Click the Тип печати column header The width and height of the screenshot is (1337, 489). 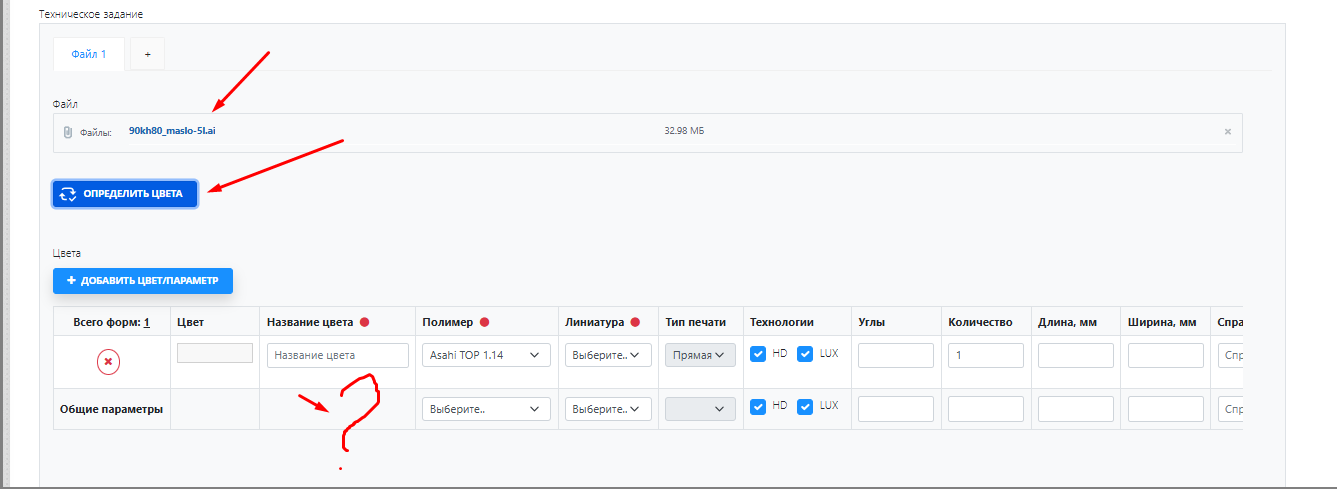(x=697, y=322)
